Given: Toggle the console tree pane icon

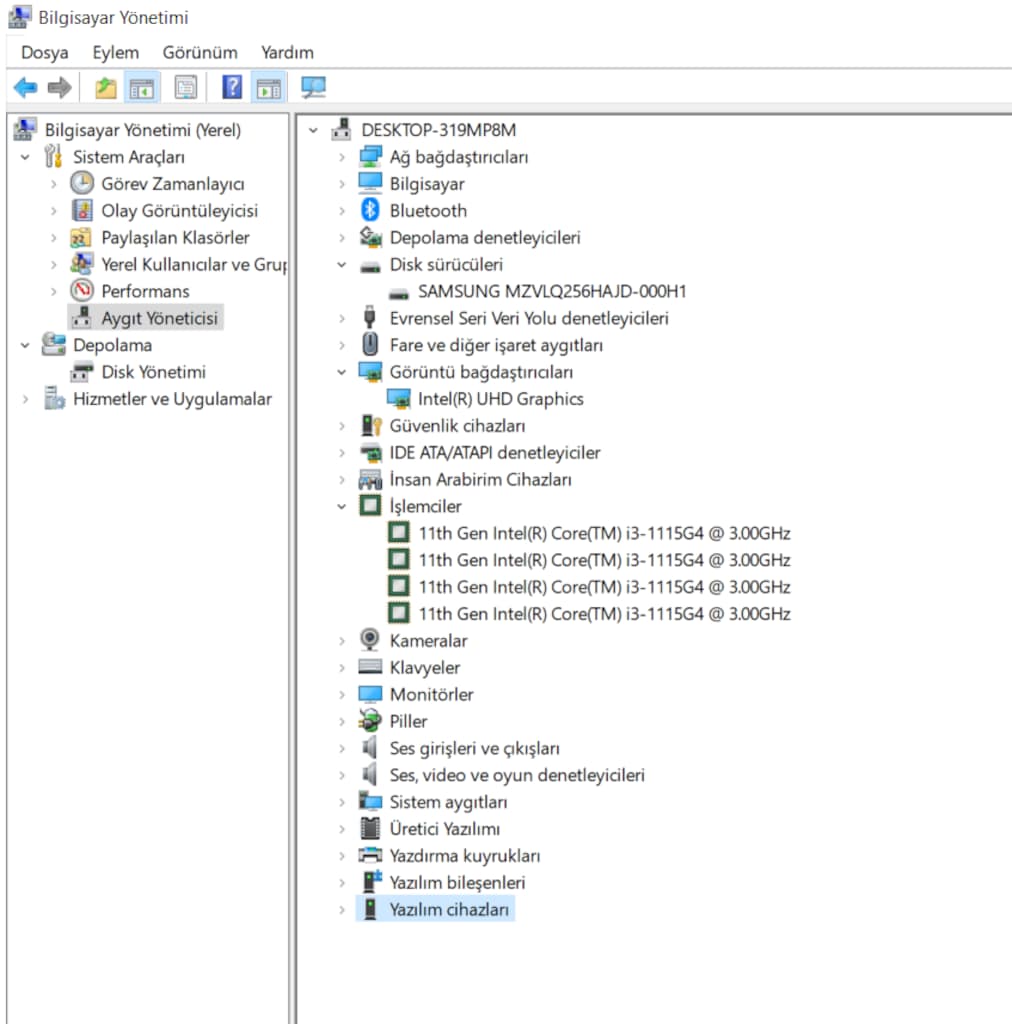Looking at the screenshot, I should pyautogui.click(x=142, y=88).
